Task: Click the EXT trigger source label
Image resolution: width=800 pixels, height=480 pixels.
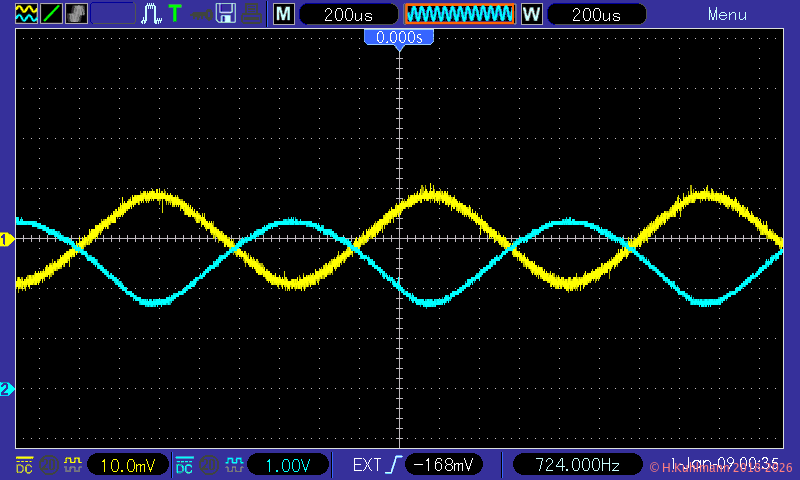Action: coord(367,465)
